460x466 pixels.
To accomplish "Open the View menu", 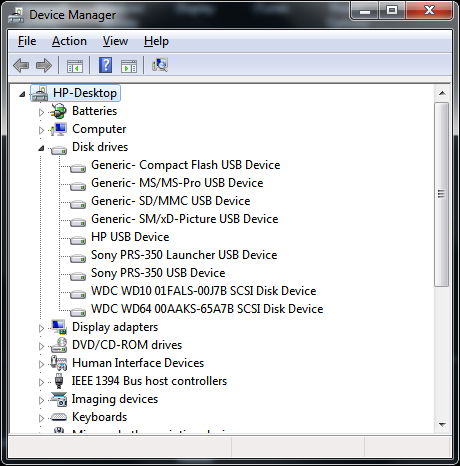I will tap(115, 41).
